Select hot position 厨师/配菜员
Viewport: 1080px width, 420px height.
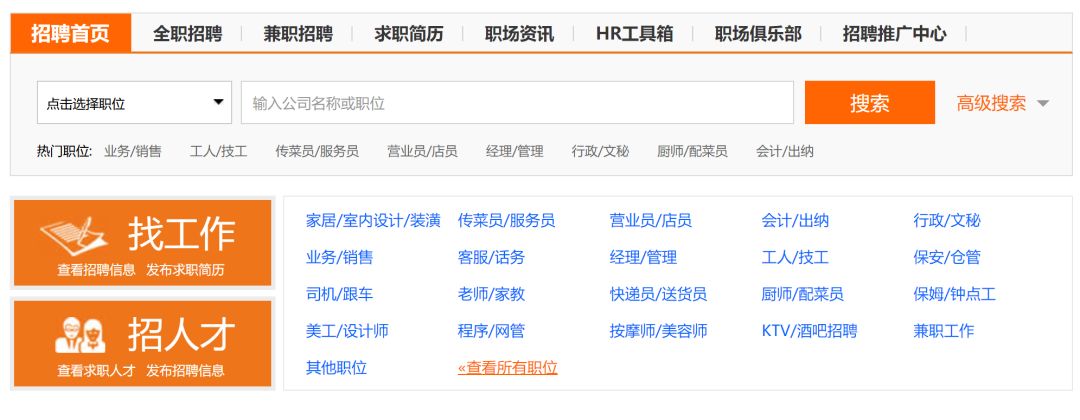(692, 151)
